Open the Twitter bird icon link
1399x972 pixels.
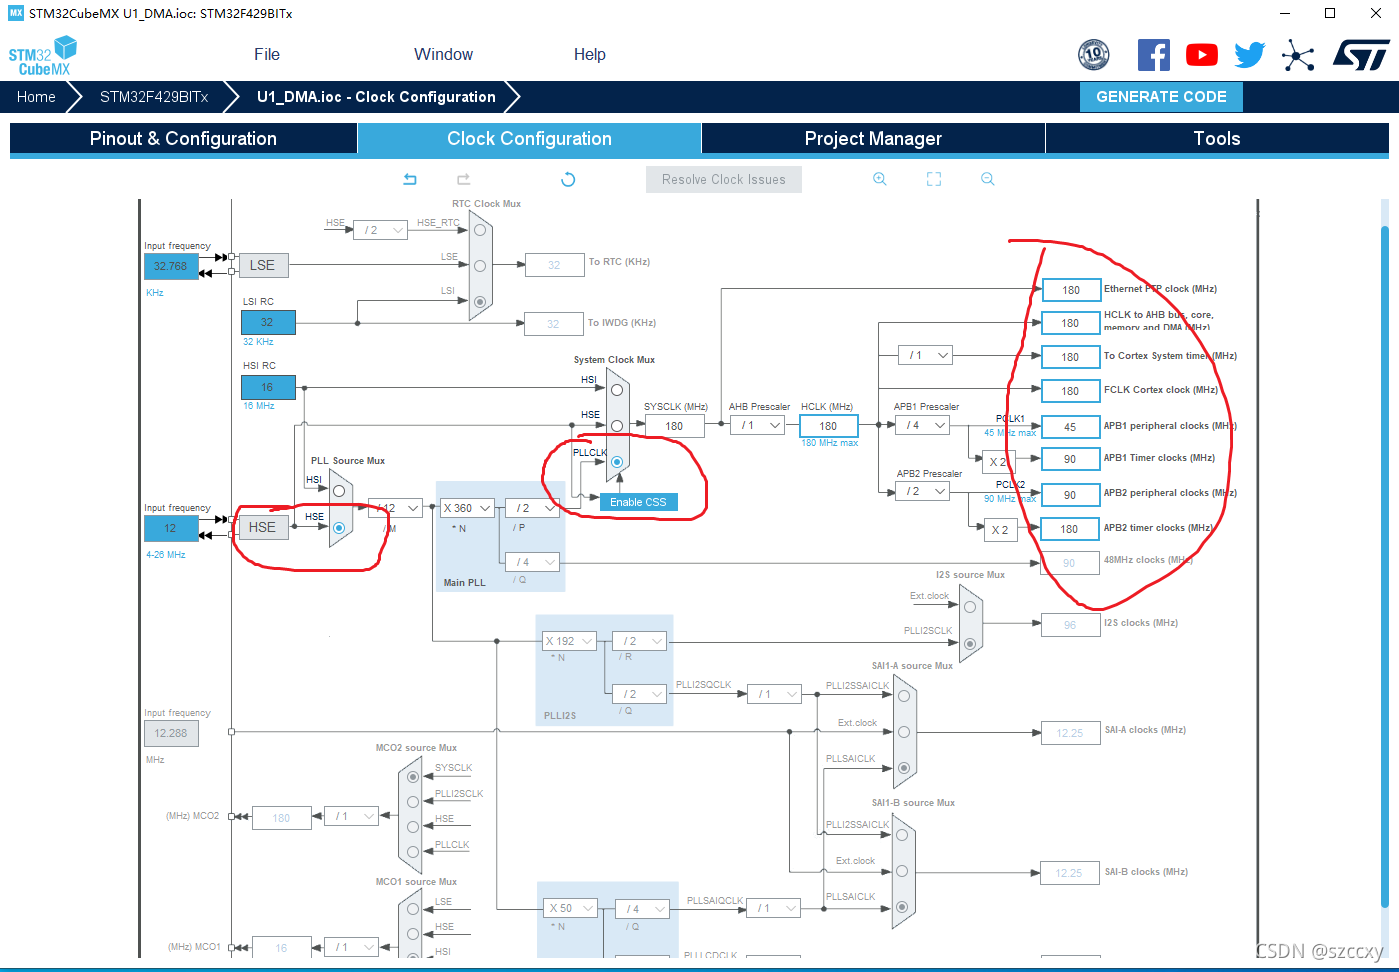[x=1250, y=55]
